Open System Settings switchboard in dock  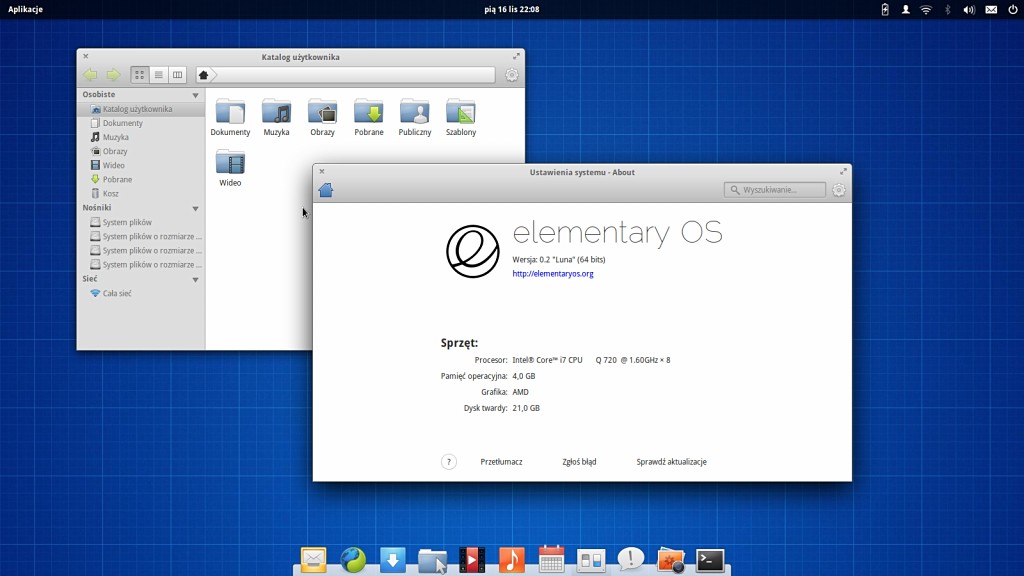coord(591,560)
